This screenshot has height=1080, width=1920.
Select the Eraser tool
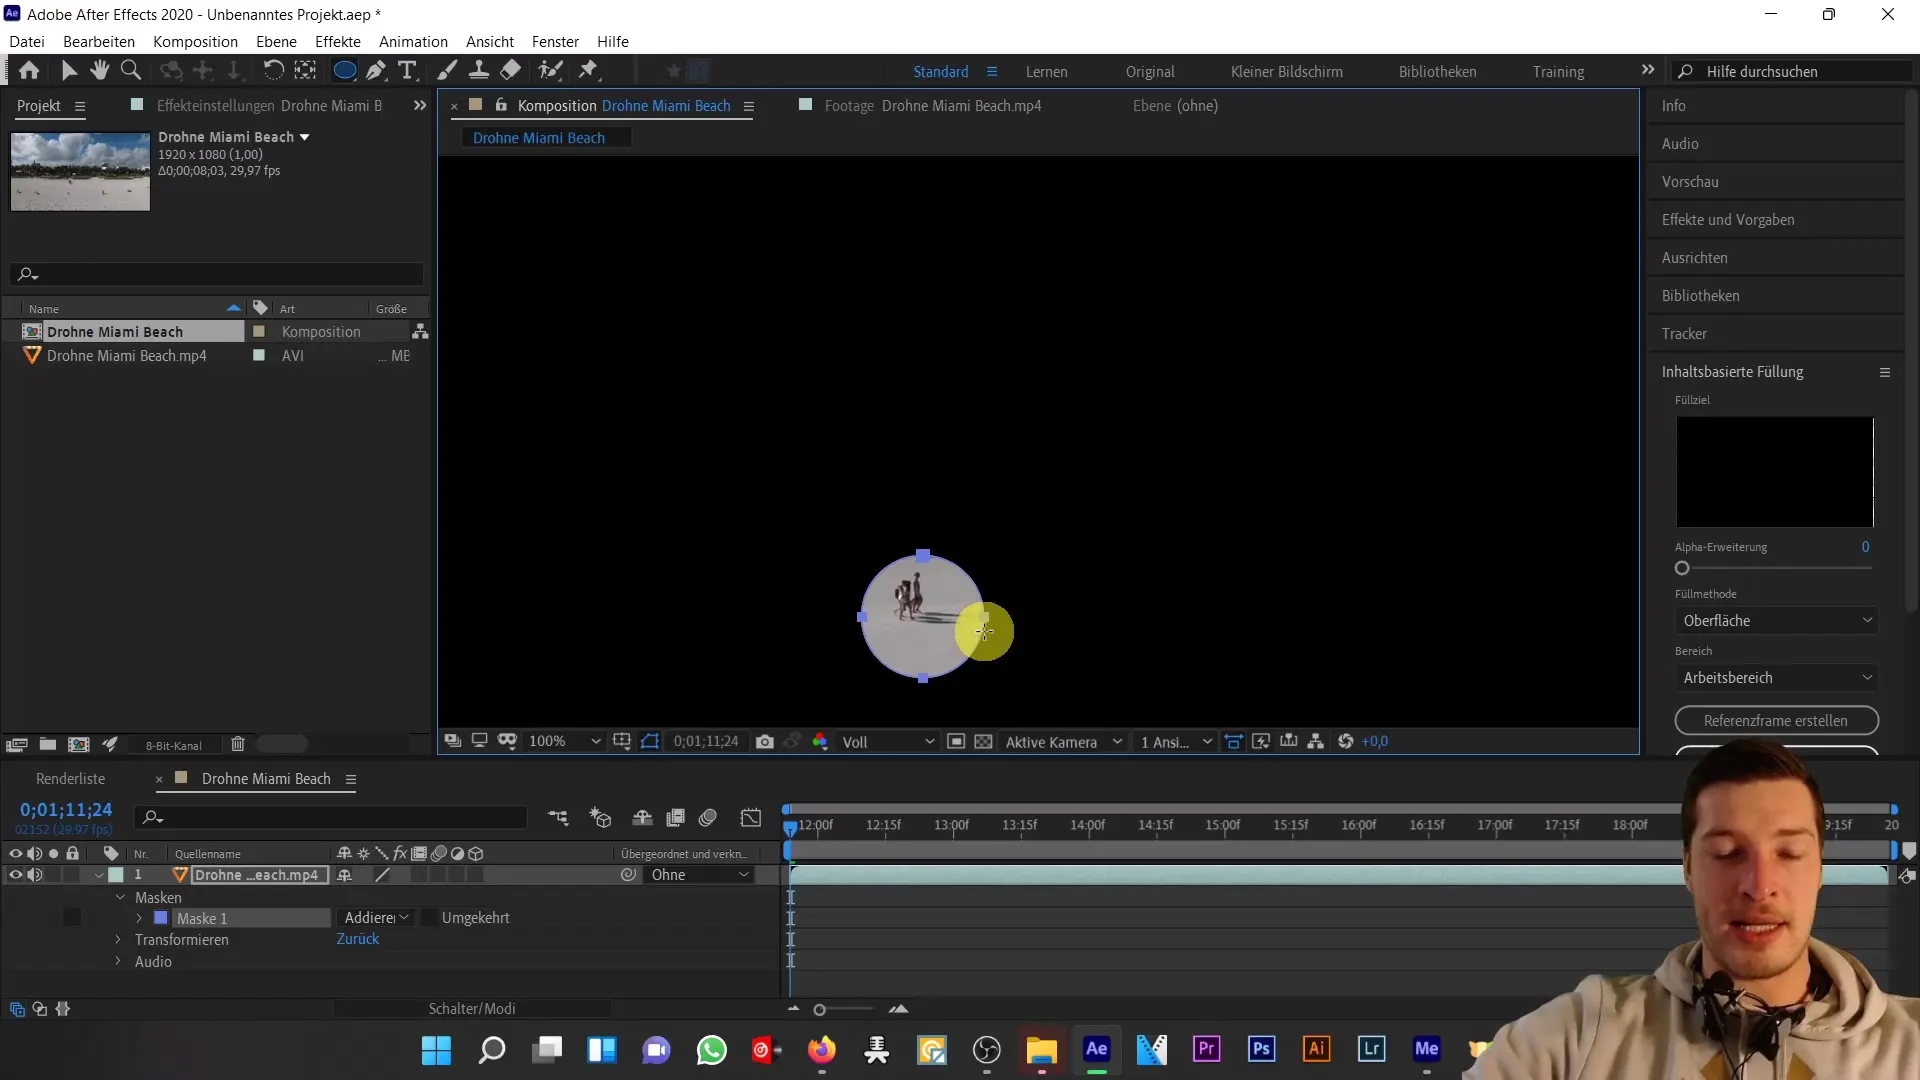[x=511, y=70]
